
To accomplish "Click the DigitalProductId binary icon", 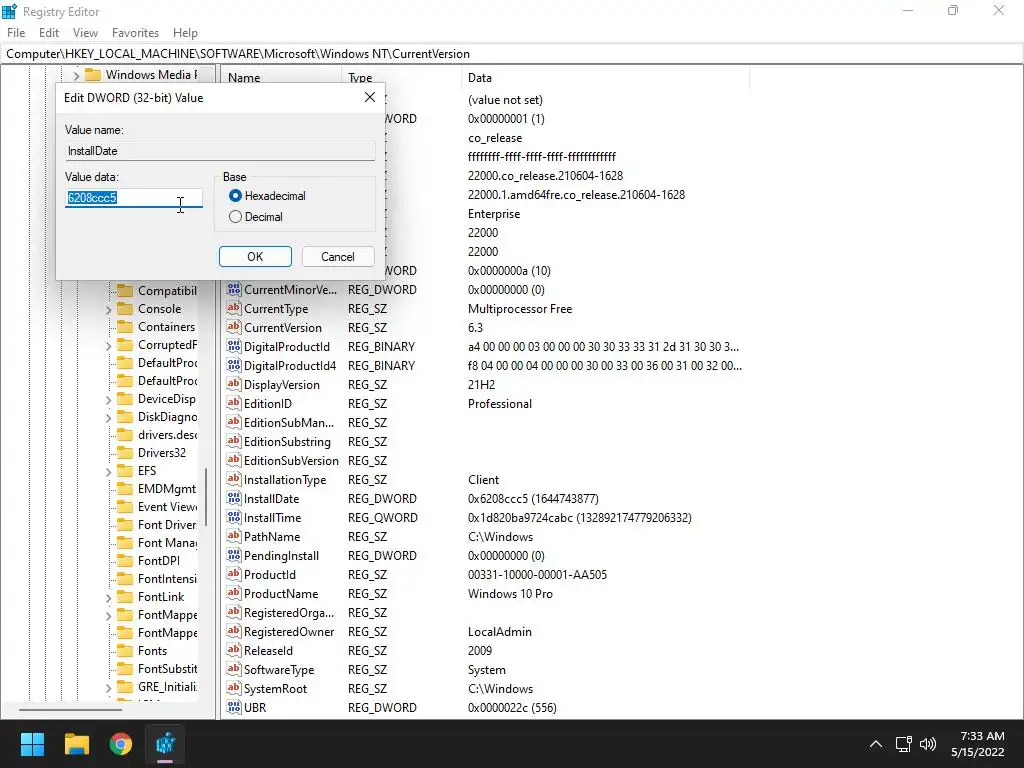I will click(234, 346).
